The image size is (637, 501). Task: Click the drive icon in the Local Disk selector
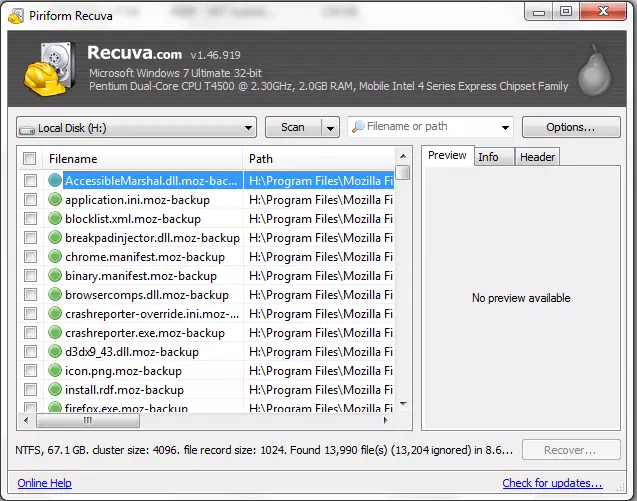pyautogui.click(x=27, y=130)
